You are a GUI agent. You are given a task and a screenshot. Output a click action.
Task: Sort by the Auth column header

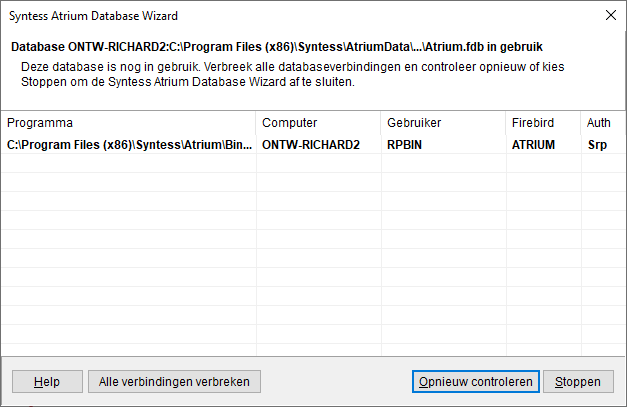[x=603, y=123]
